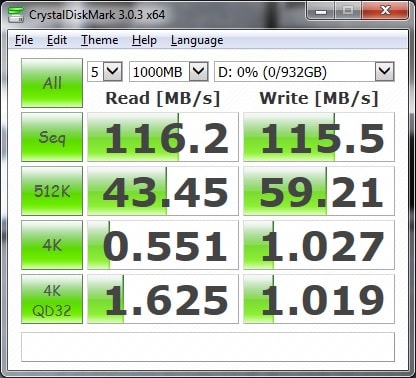Open the File menu
This screenshot has height=378, width=416.
24,40
